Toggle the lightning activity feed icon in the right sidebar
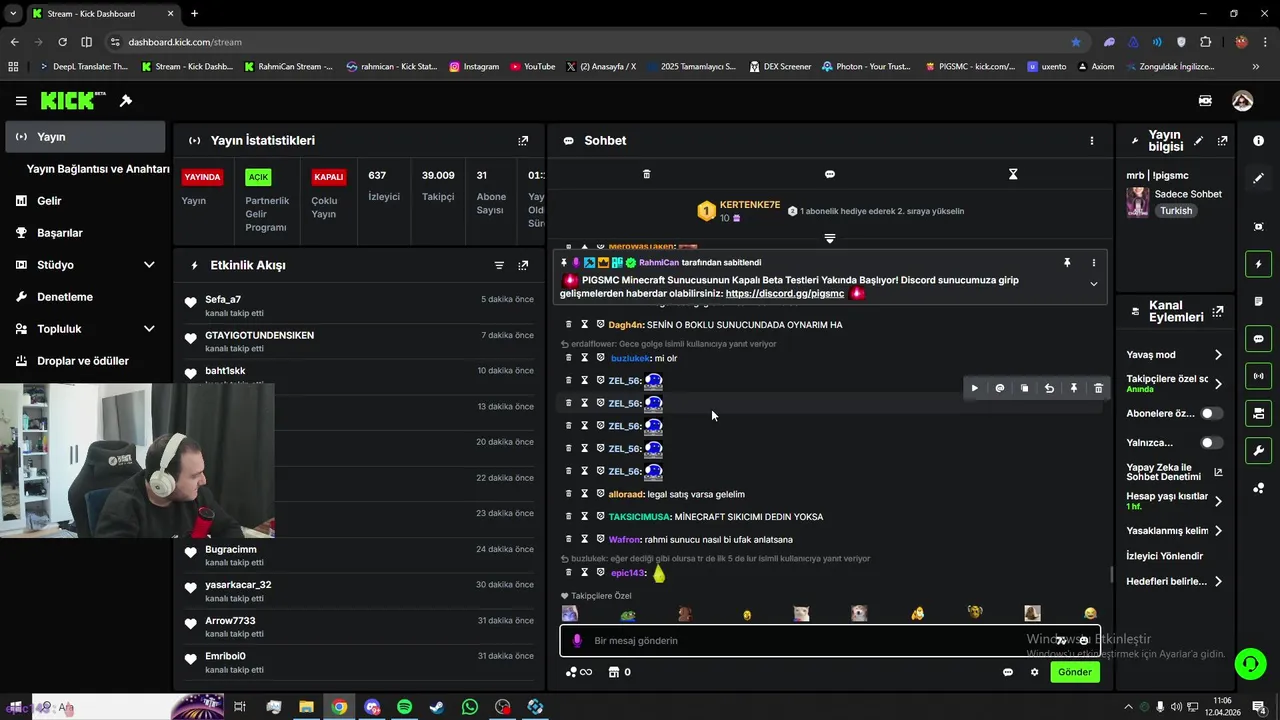1280x720 pixels. click(x=1258, y=265)
